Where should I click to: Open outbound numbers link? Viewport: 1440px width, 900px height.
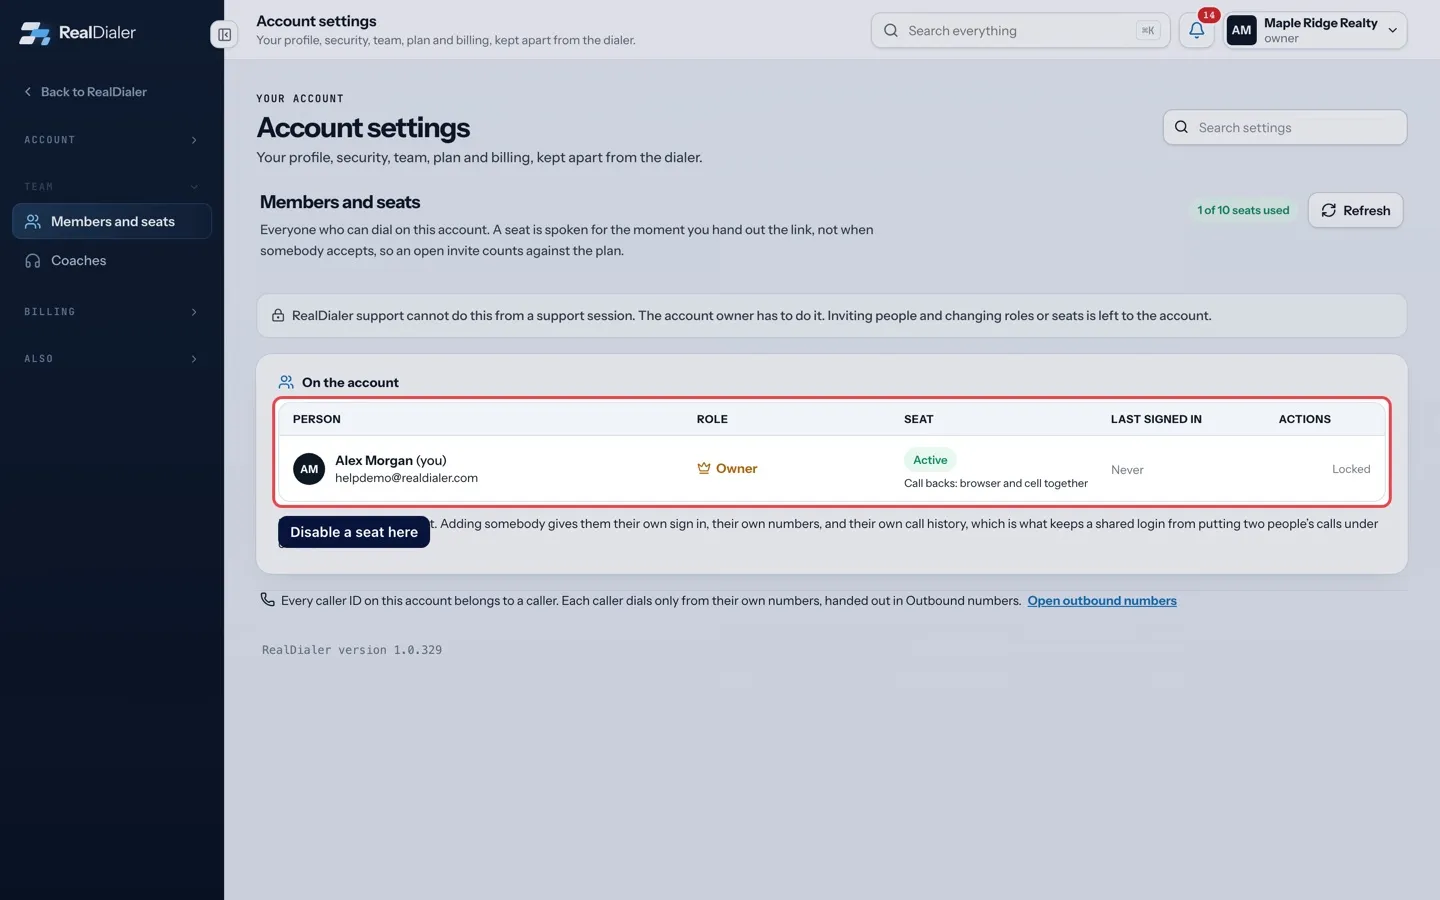coord(1102,601)
